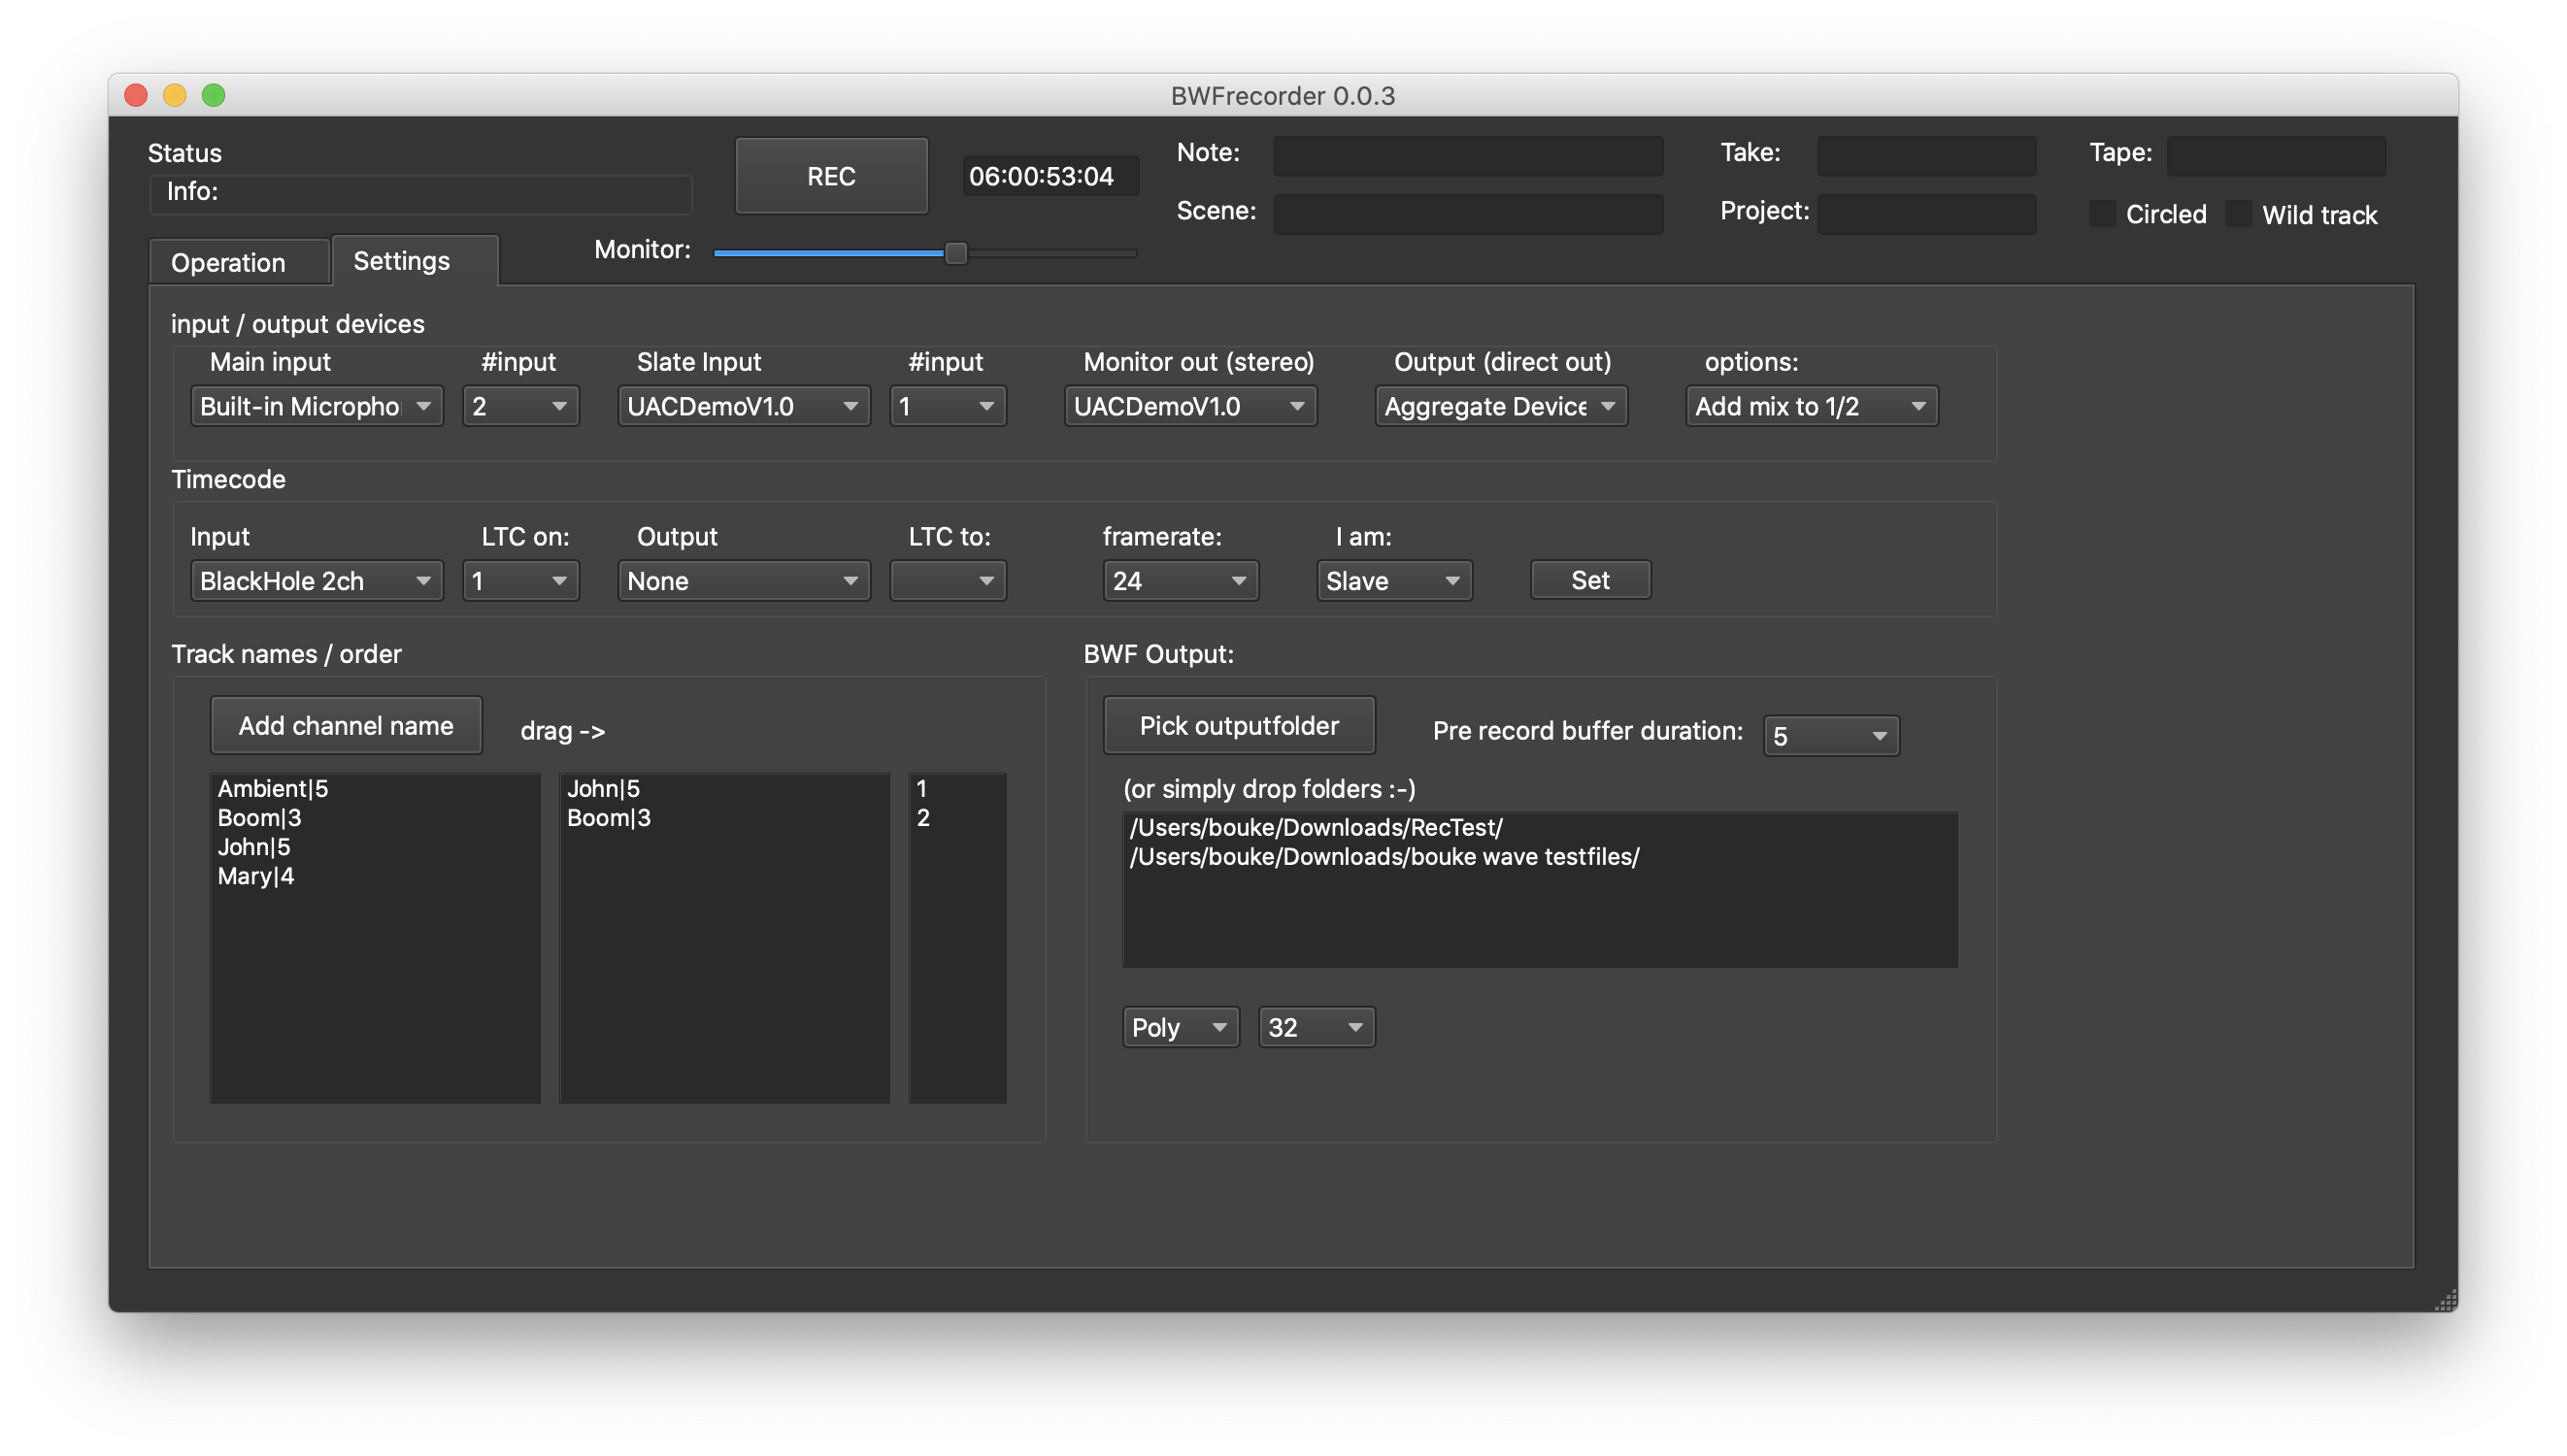Change the I am Slave dropdown

tap(1393, 581)
